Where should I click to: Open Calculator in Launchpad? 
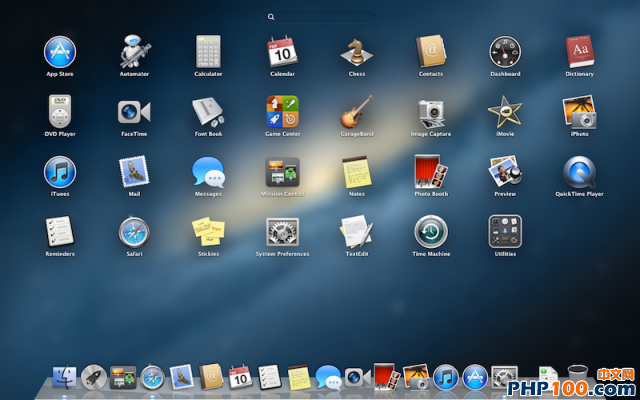pos(208,51)
